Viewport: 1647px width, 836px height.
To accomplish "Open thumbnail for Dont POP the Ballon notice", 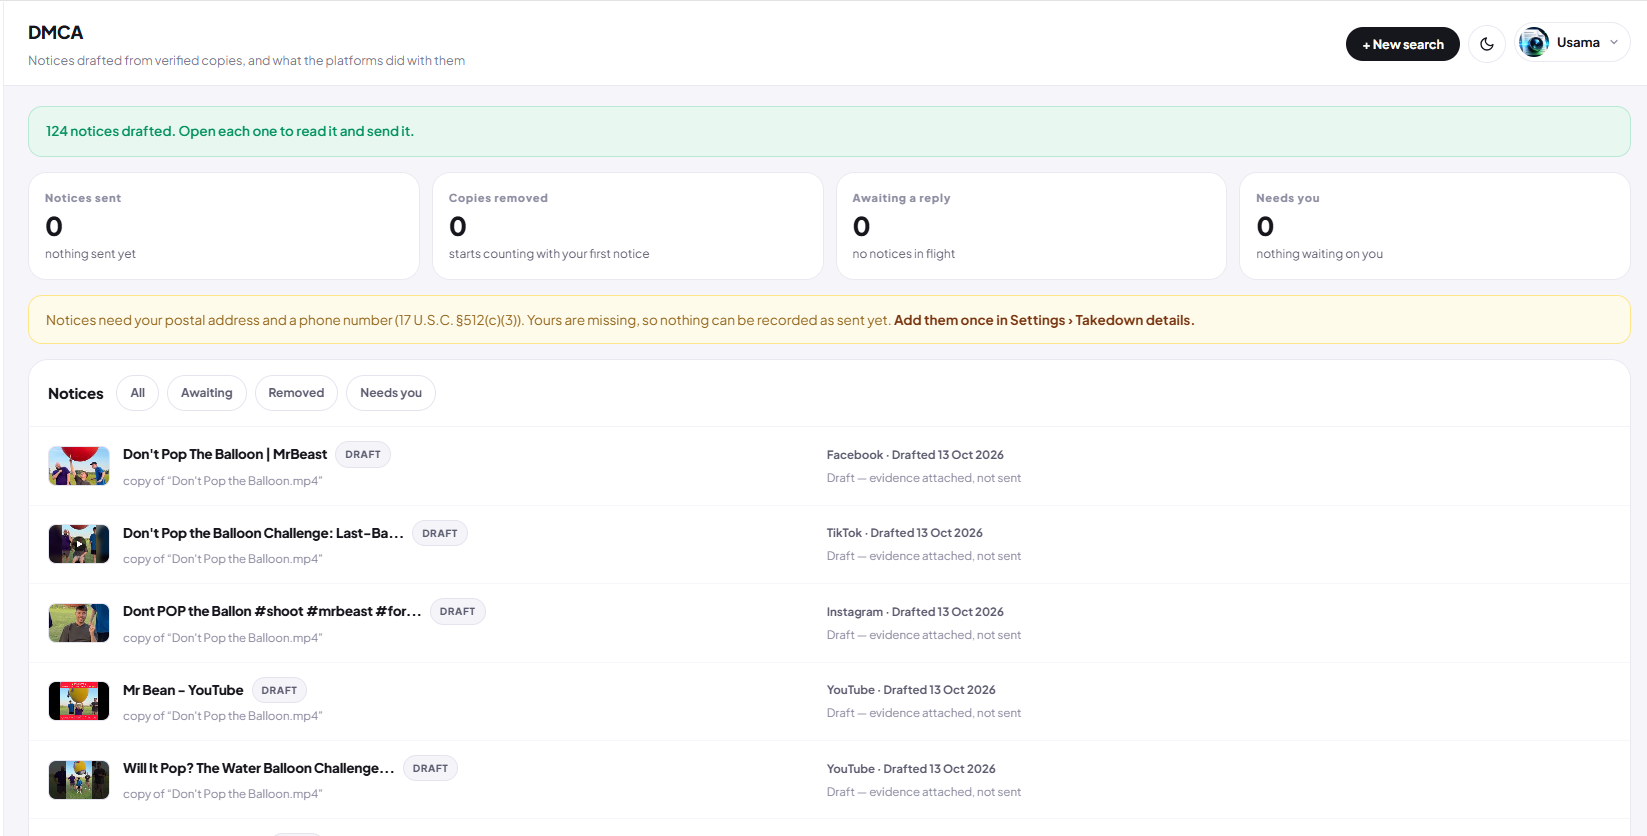I will [79, 623].
